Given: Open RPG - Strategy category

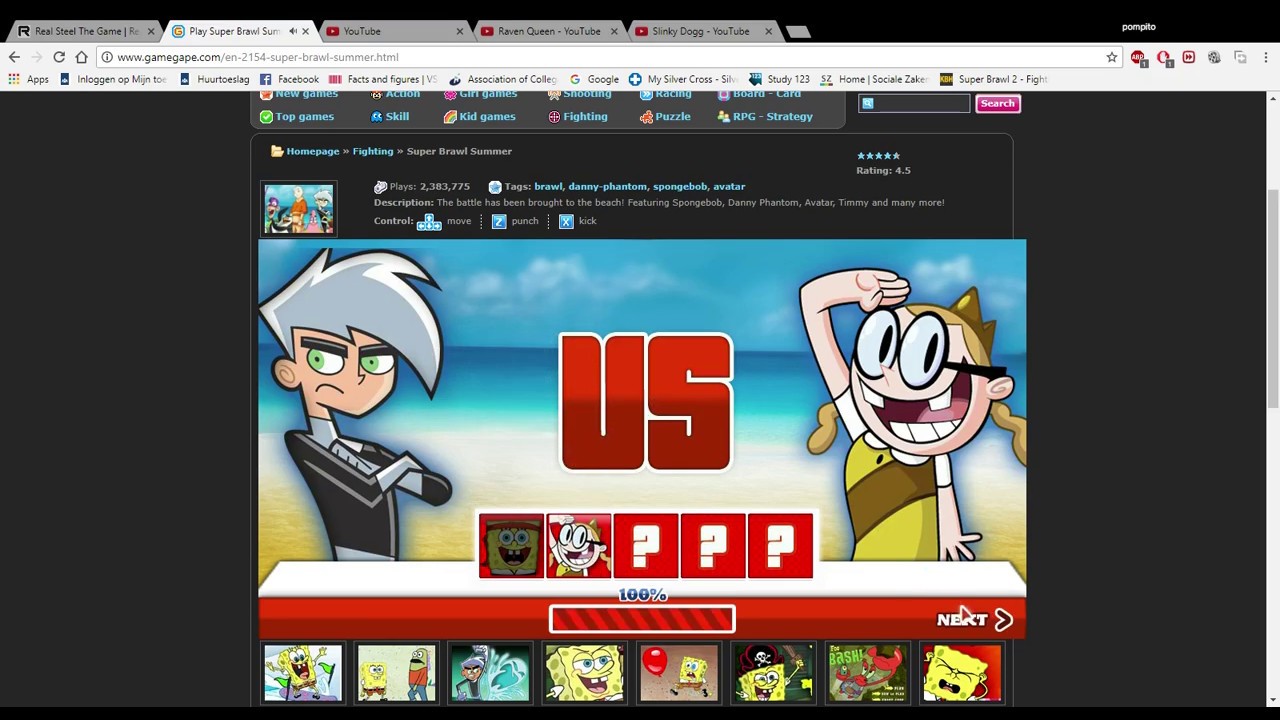Looking at the screenshot, I should click(765, 116).
